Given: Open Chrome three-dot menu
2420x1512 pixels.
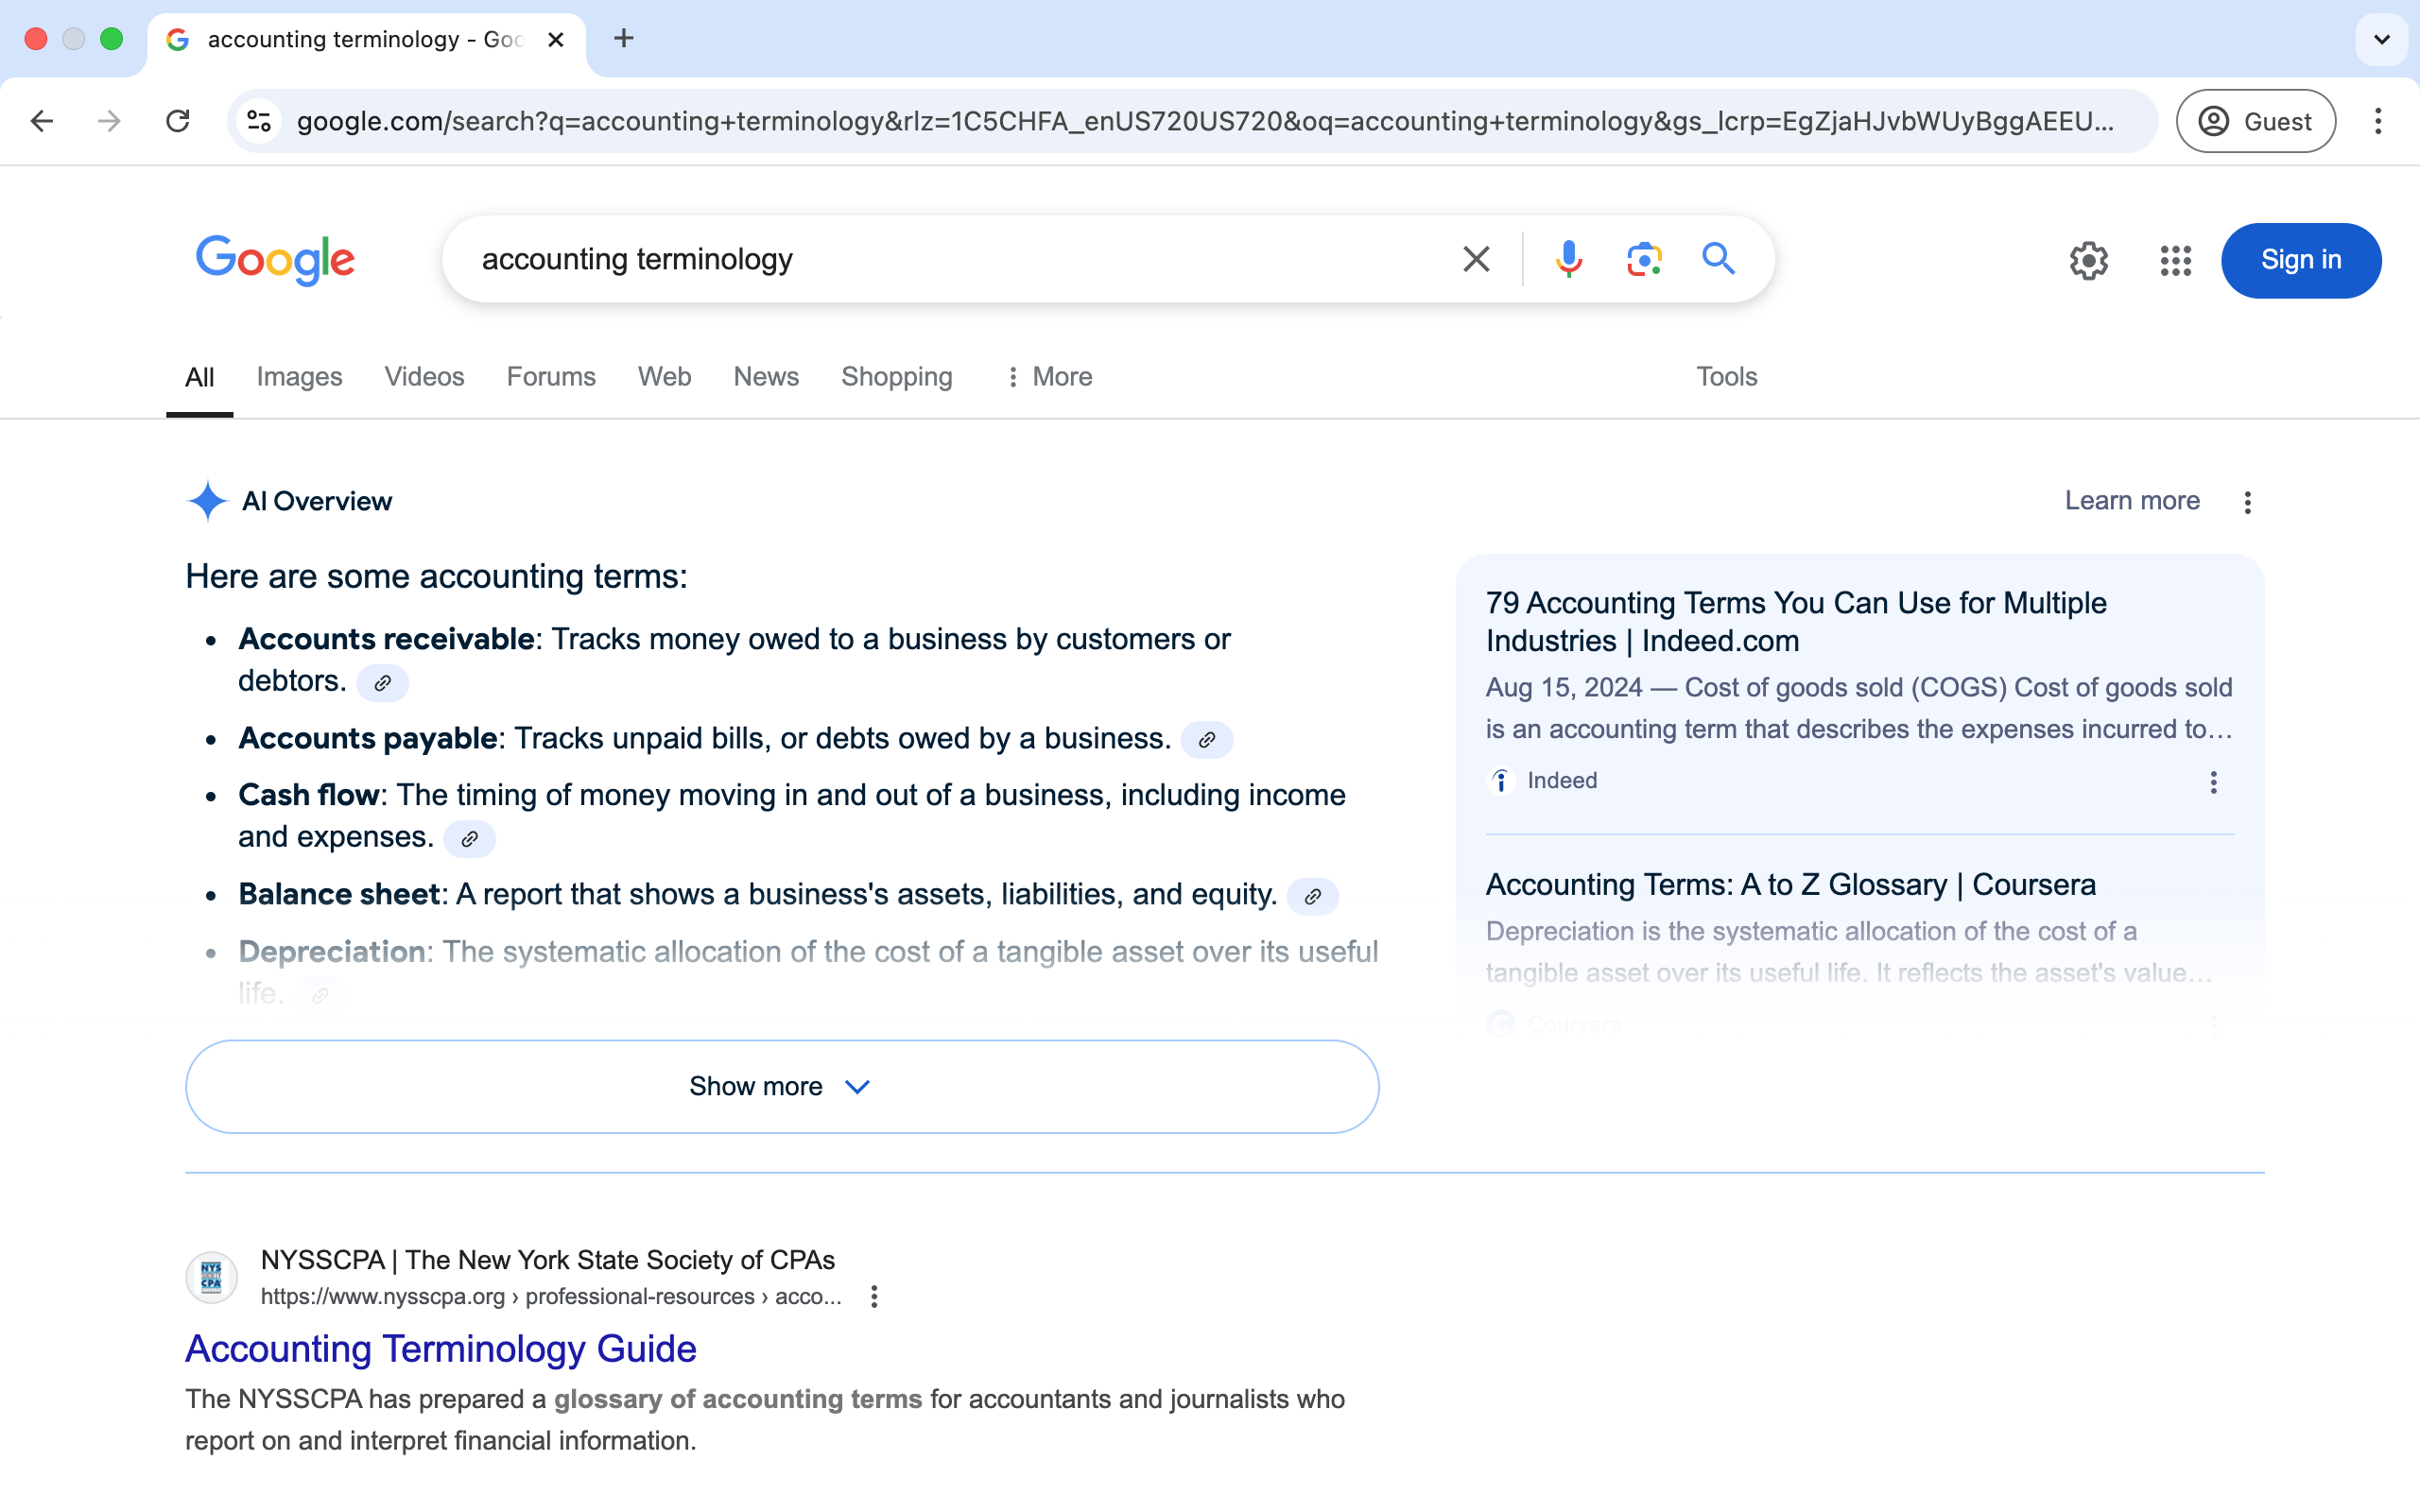Looking at the screenshot, I should point(2378,121).
